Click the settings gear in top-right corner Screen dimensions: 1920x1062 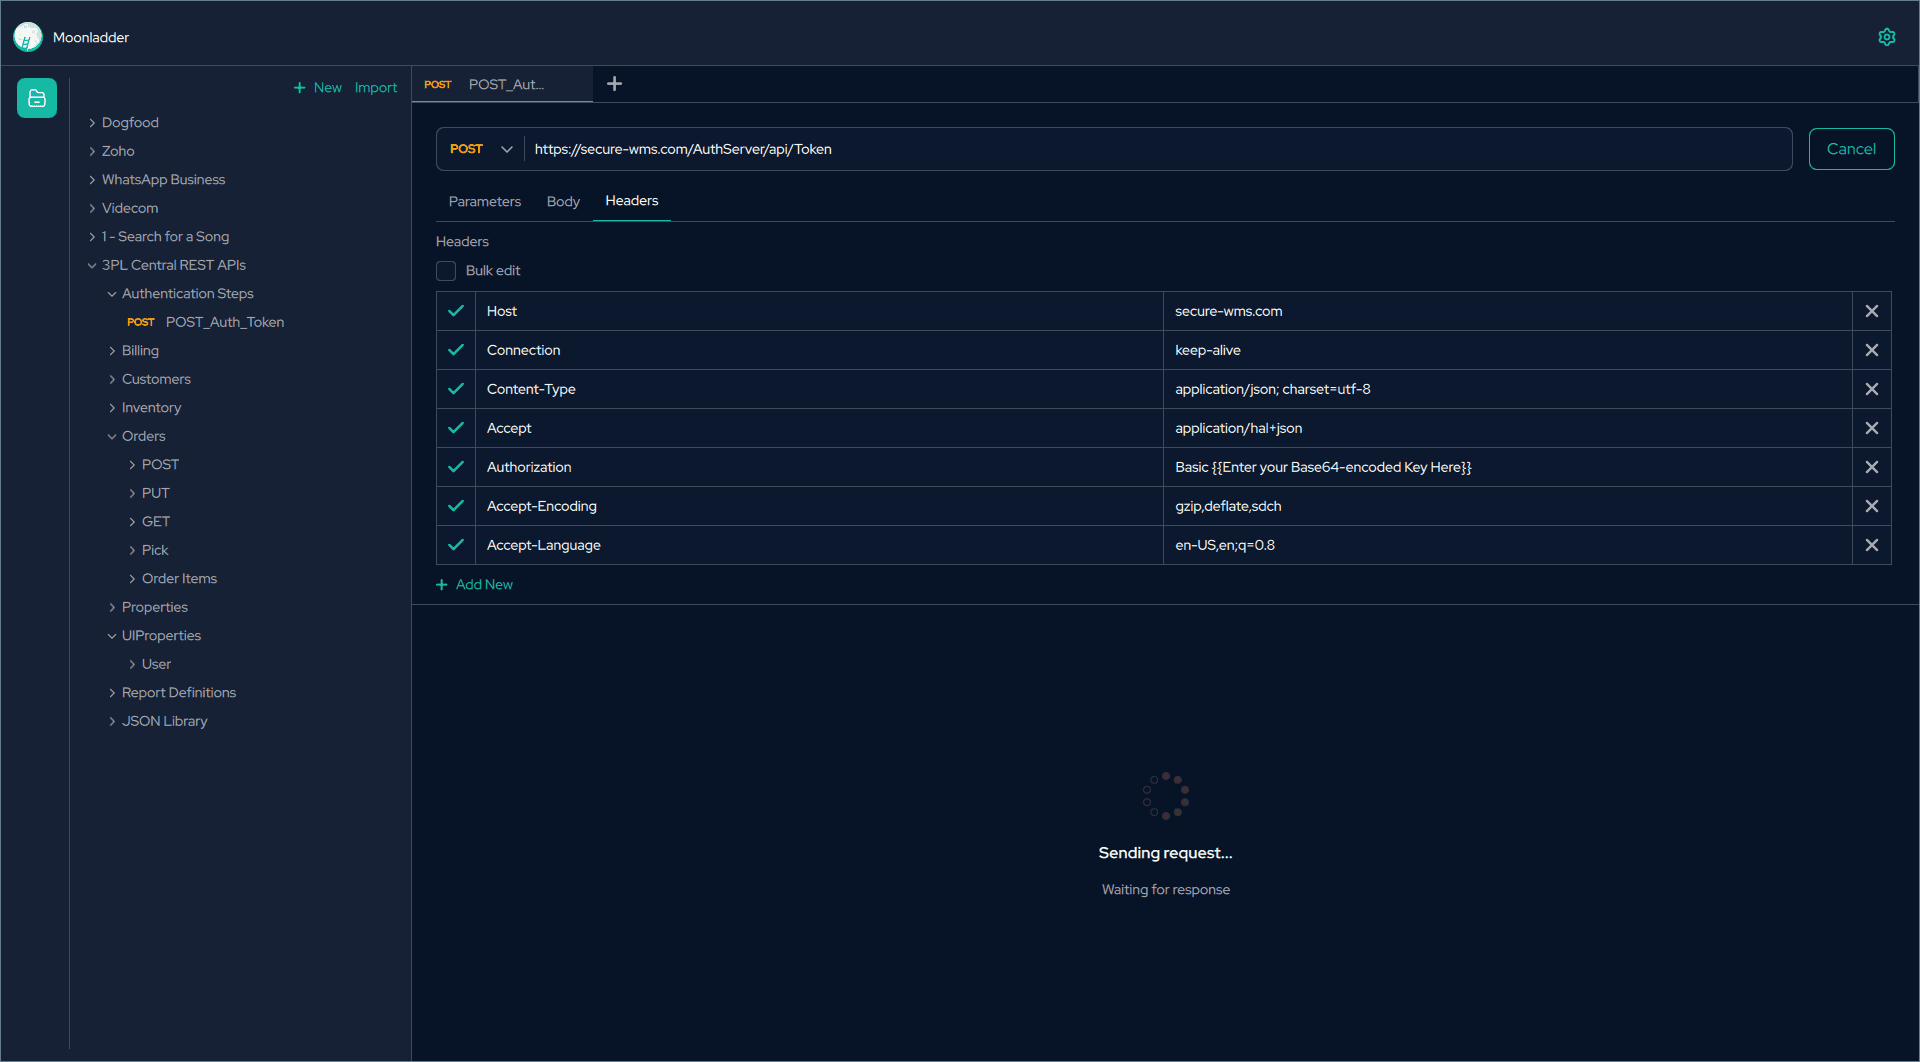point(1887,36)
